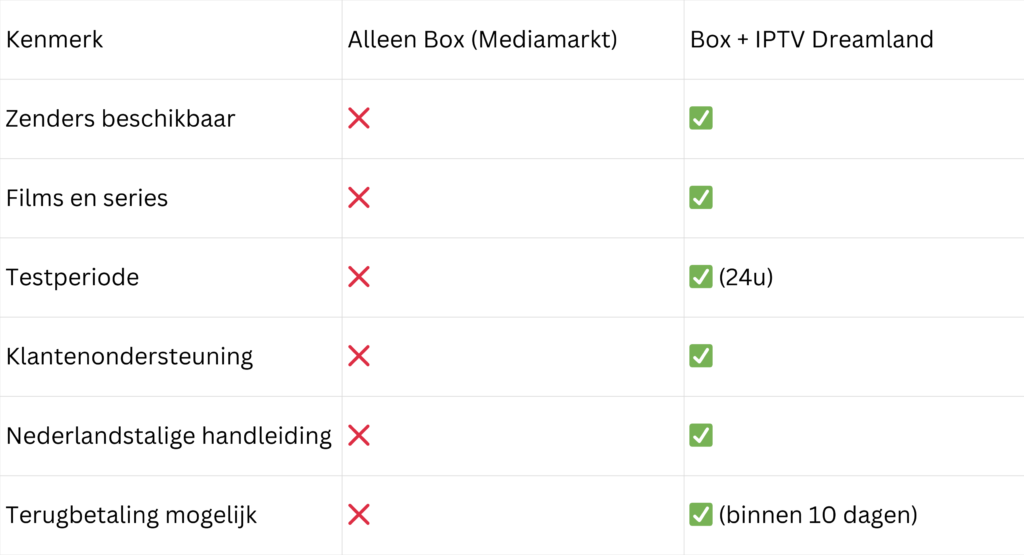The width and height of the screenshot is (1024, 555).
Task: Click green checkmark for Films en series
Action: (701, 198)
